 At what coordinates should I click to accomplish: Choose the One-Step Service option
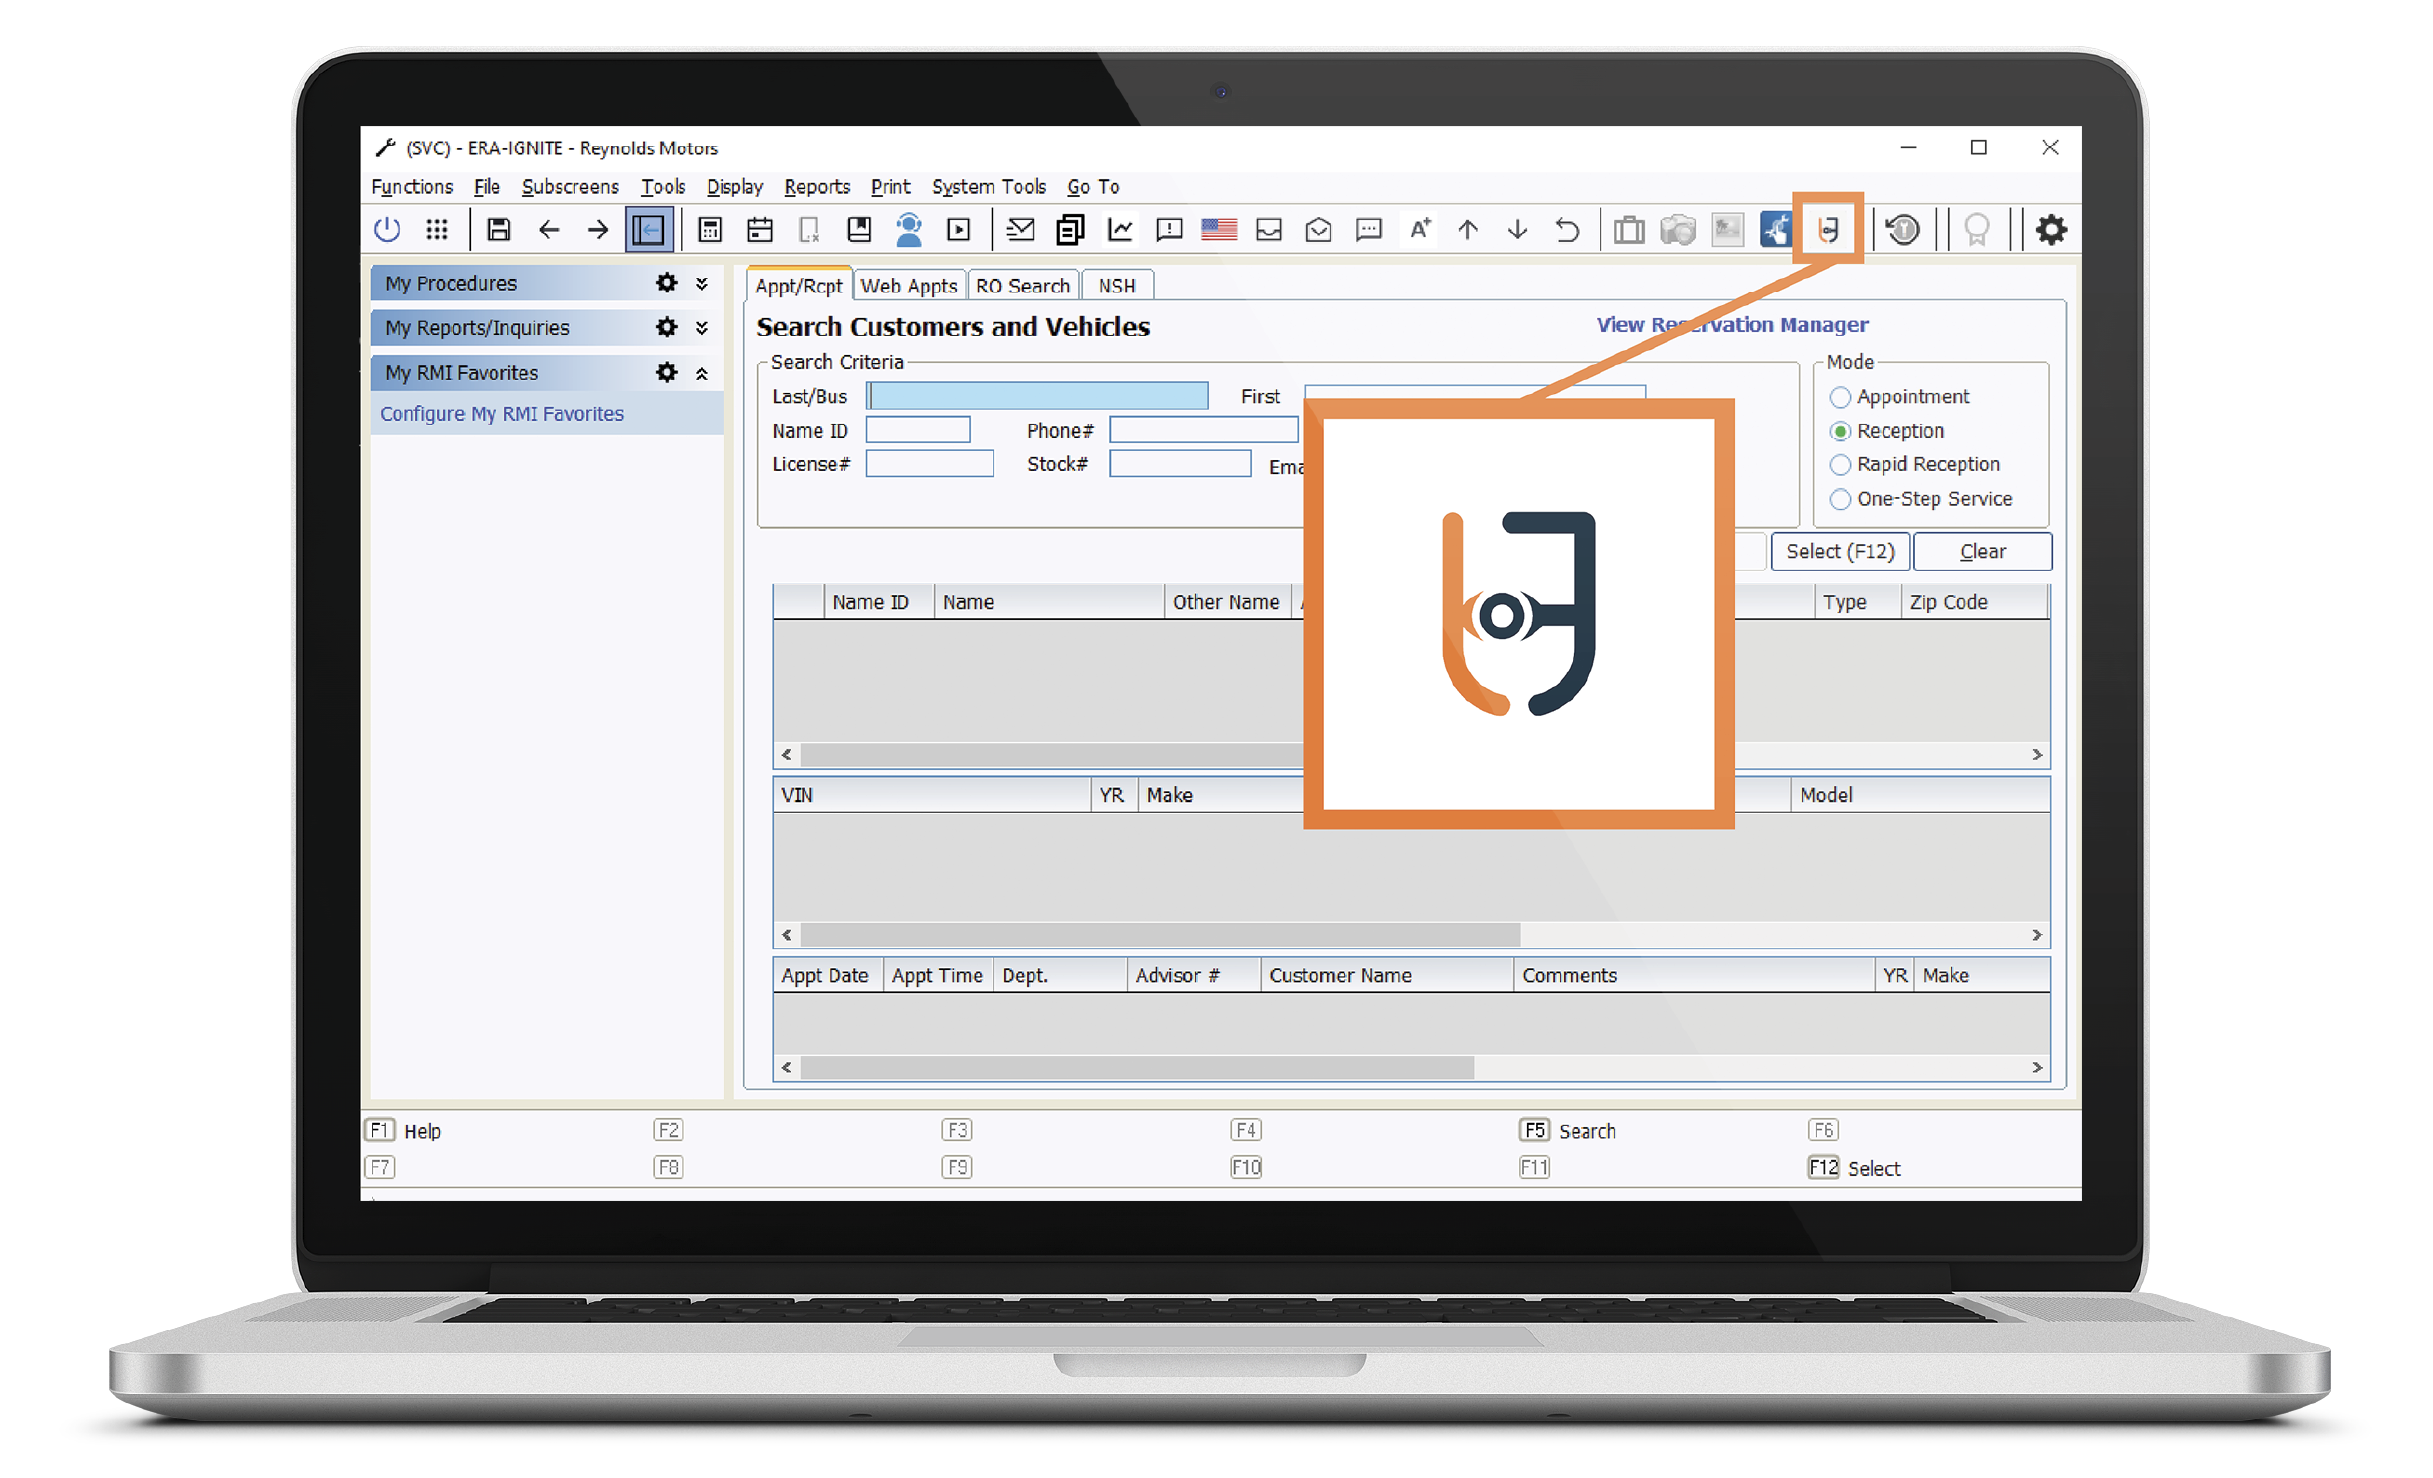[x=1839, y=499]
